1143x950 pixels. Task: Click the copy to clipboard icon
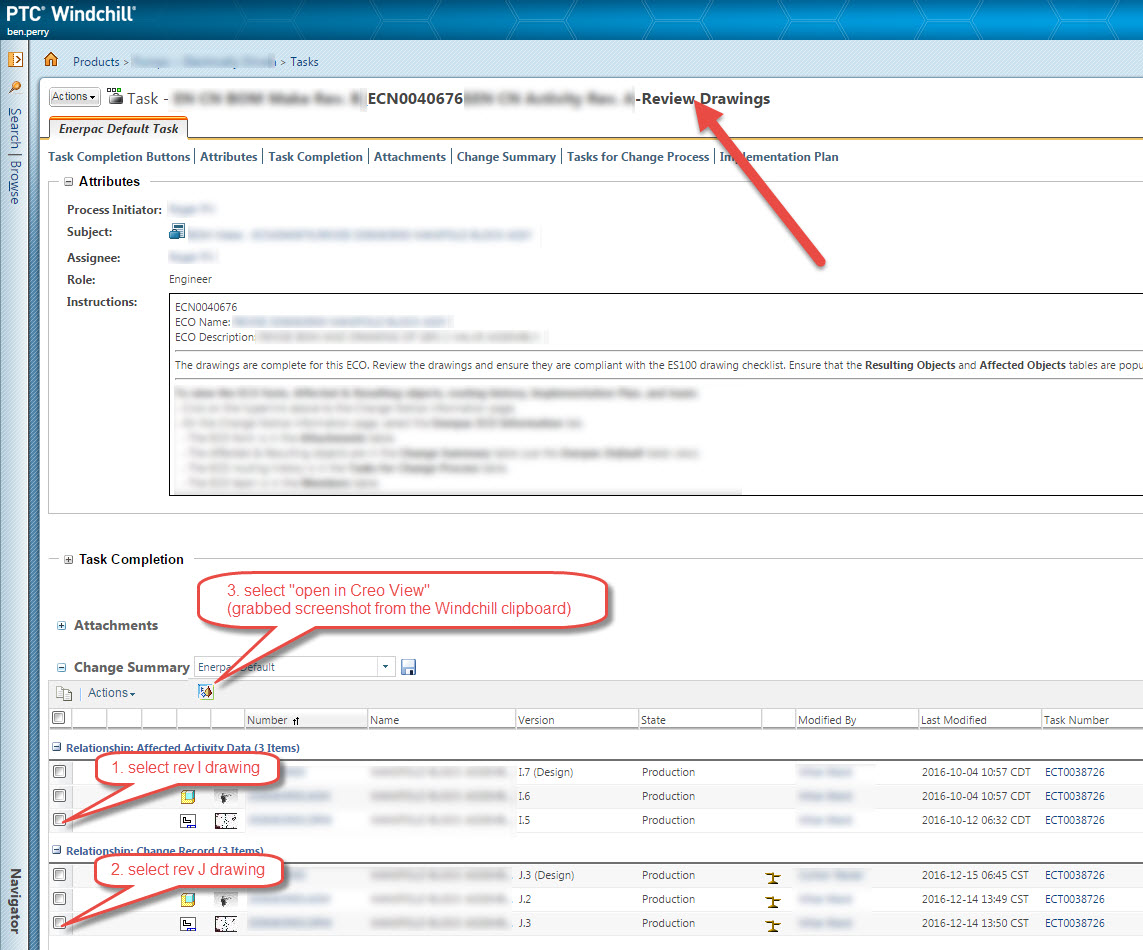pyautogui.click(x=64, y=693)
